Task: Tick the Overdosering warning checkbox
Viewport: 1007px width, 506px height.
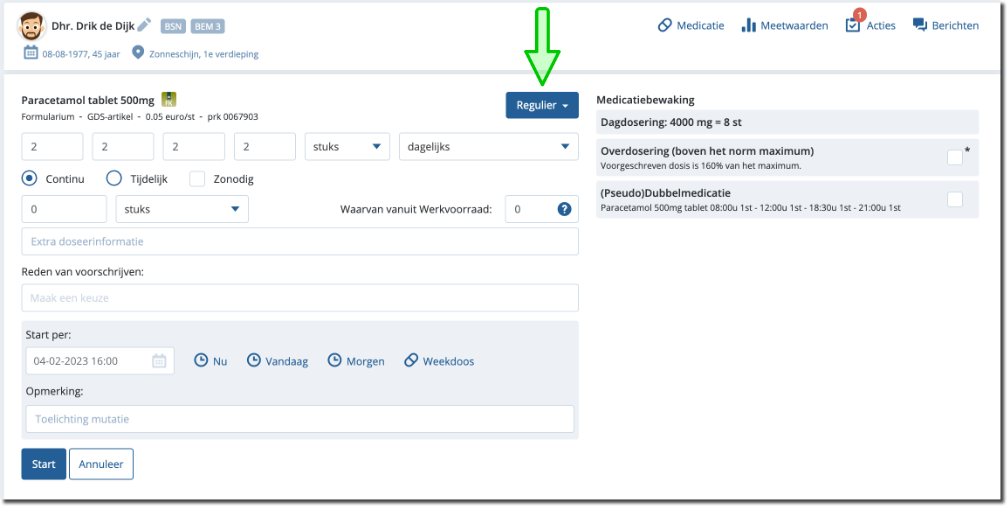Action: point(954,157)
